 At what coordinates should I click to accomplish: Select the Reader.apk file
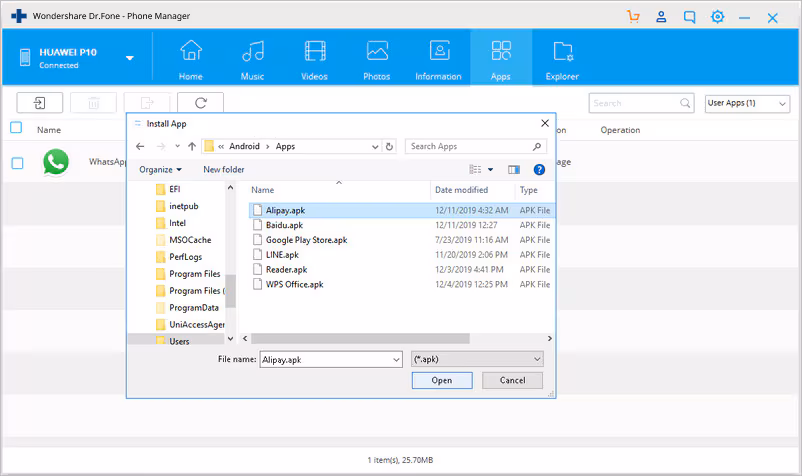[402, 269]
